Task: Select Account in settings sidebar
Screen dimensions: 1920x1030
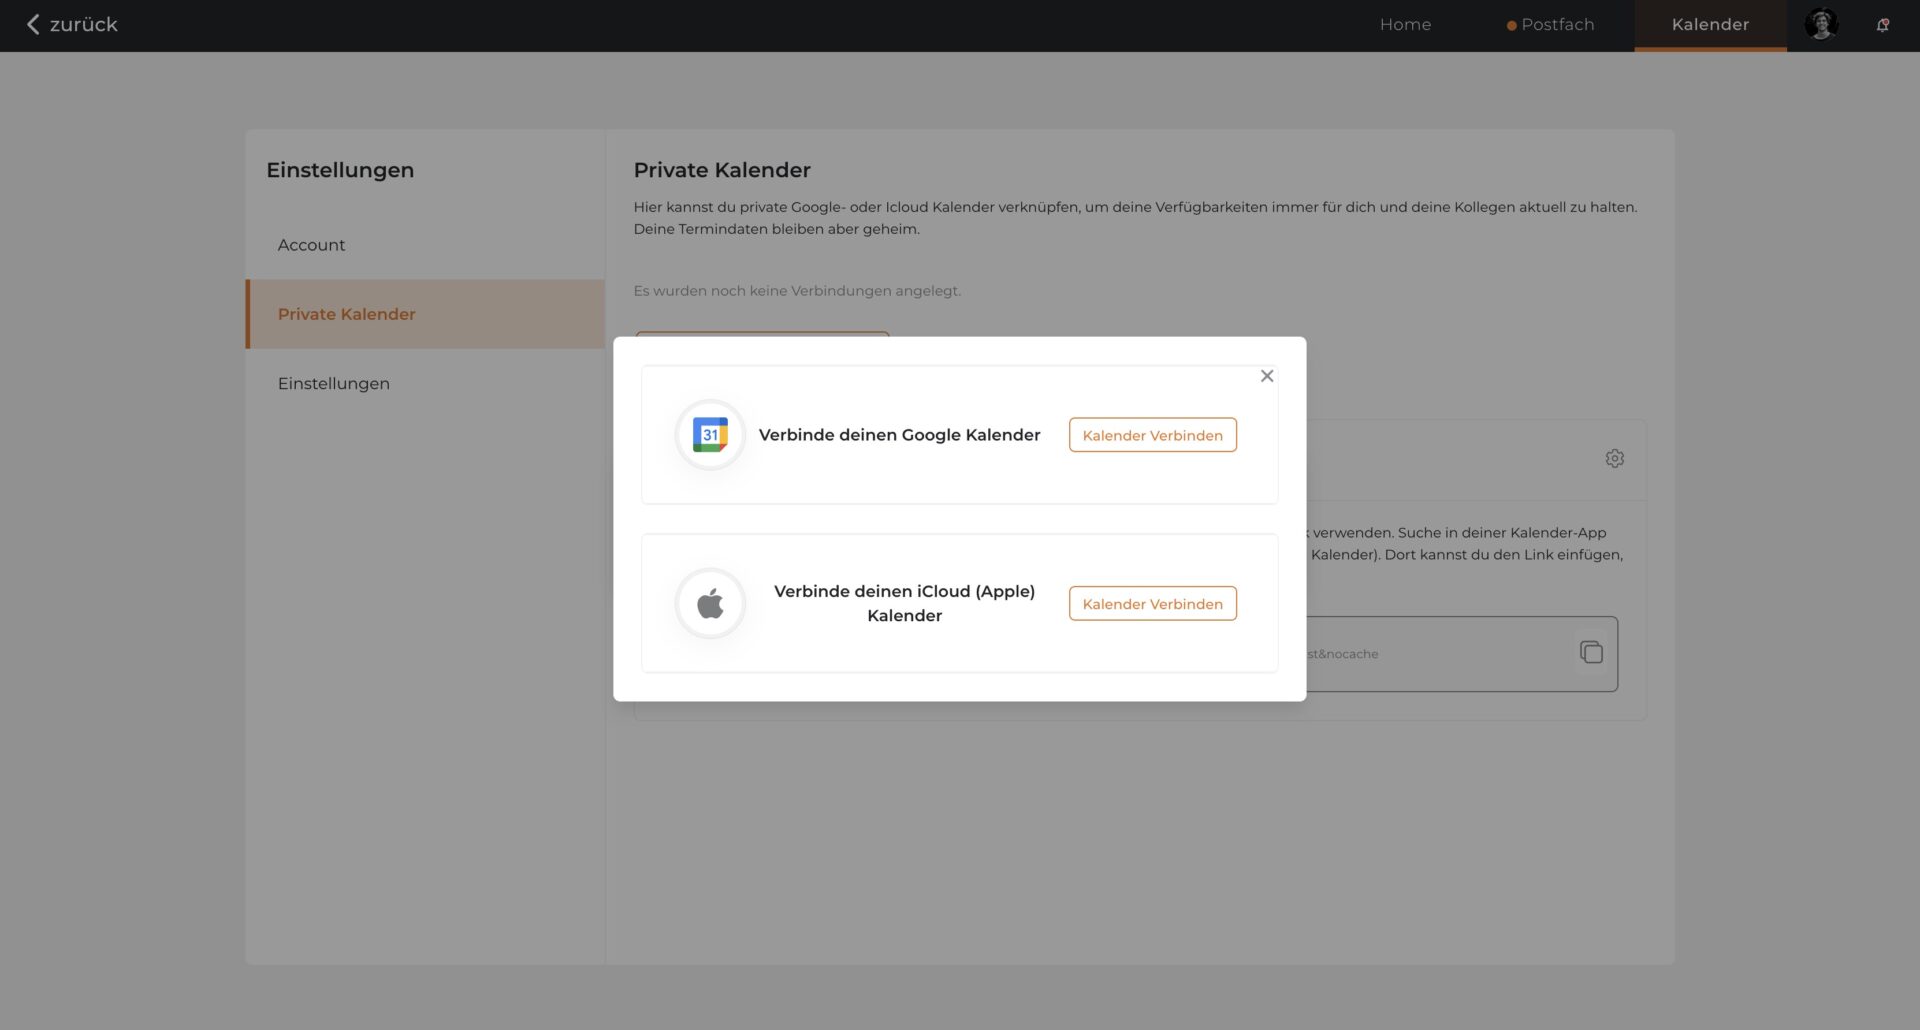Action: click(311, 245)
